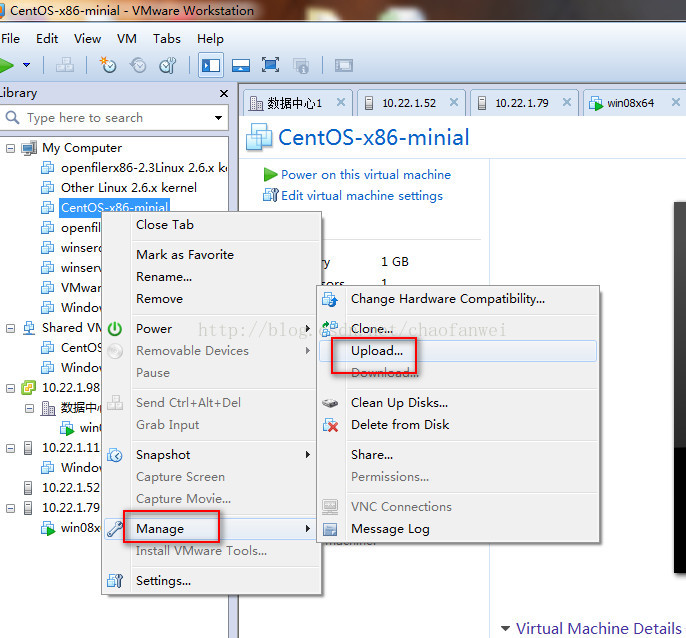Close the Library panel
Screen dimensions: 686x638
coord(224,93)
